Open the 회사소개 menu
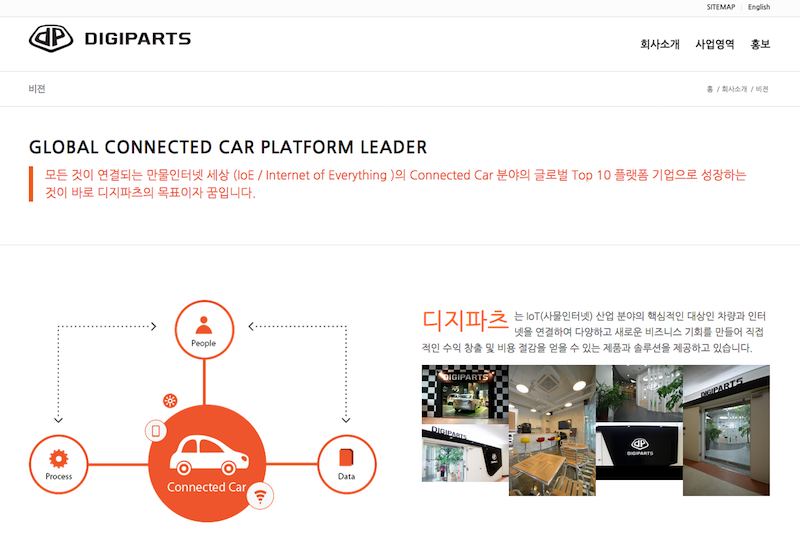 coord(660,44)
